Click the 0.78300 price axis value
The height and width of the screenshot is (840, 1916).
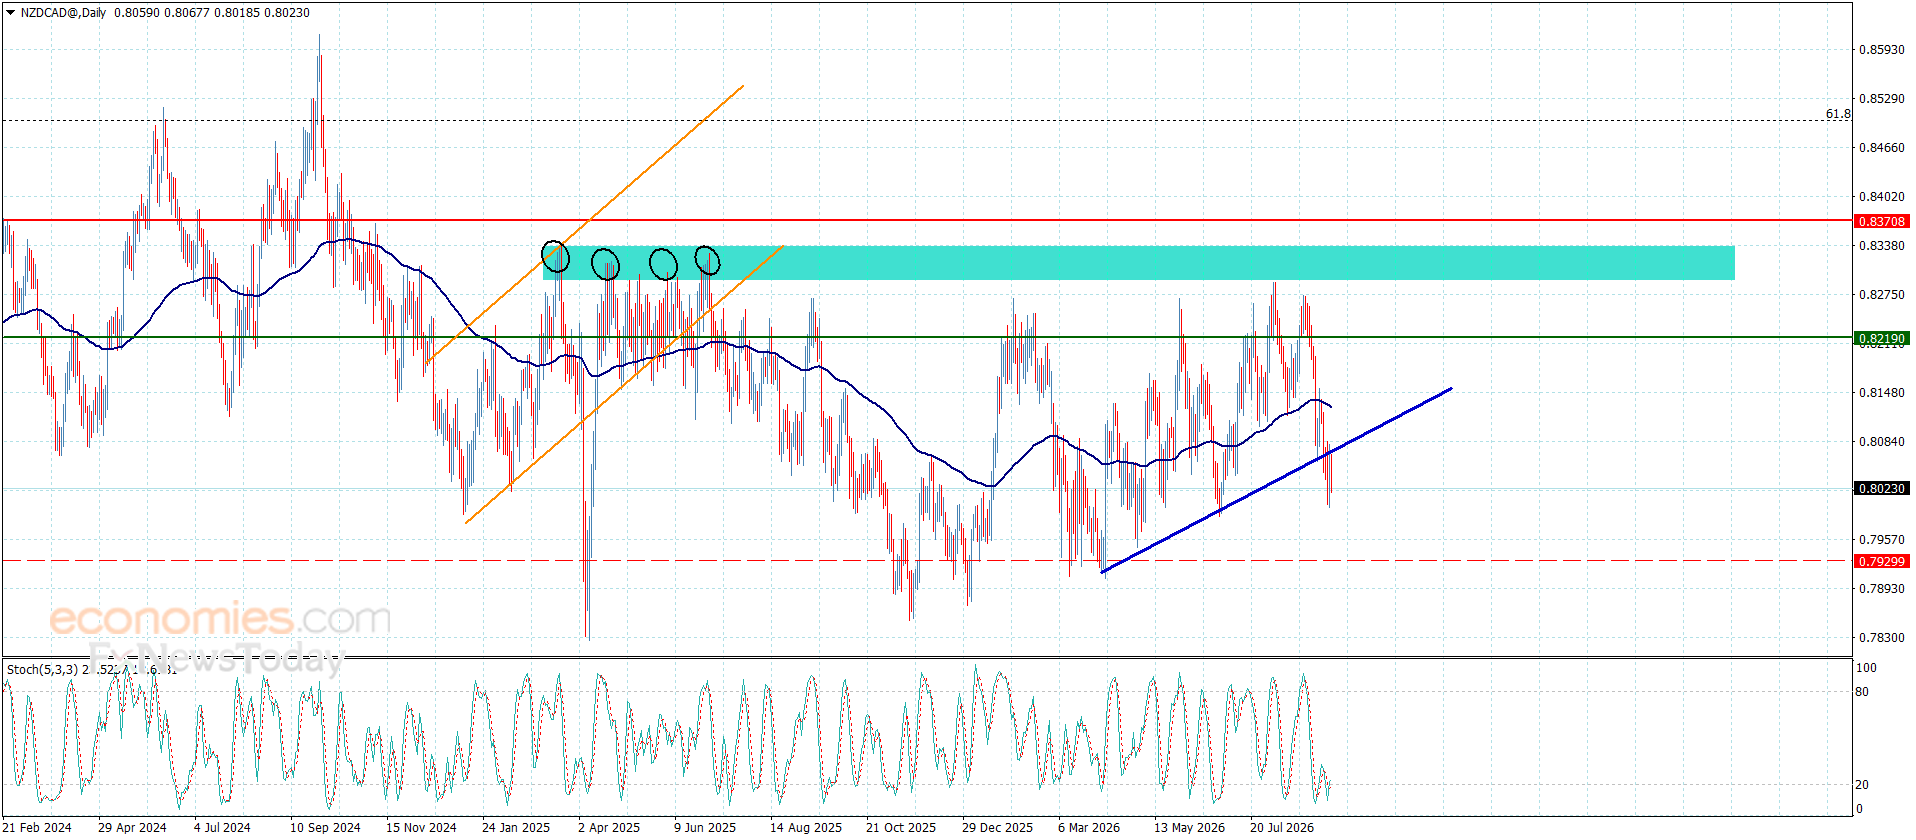point(1881,637)
